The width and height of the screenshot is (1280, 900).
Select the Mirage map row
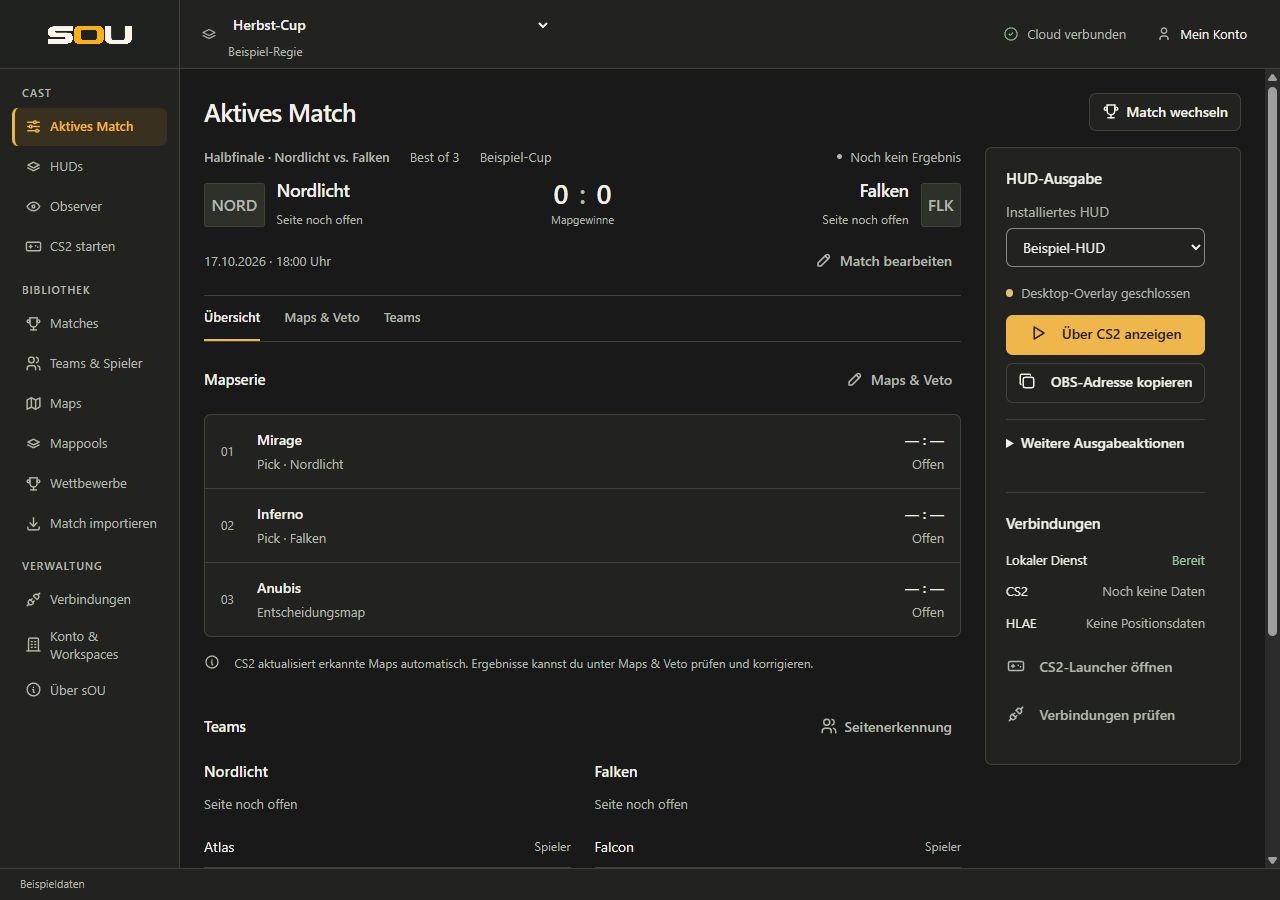(x=582, y=452)
